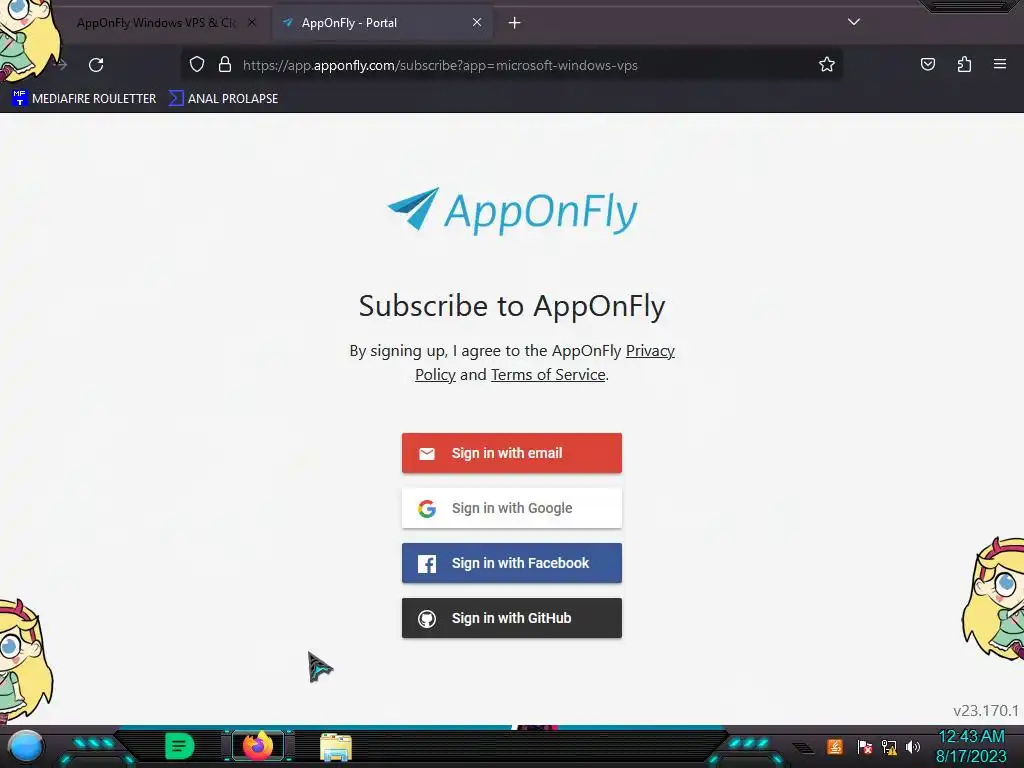The width and height of the screenshot is (1024, 768).
Task: Open the Firefox hamburger menu
Action: 1000,64
